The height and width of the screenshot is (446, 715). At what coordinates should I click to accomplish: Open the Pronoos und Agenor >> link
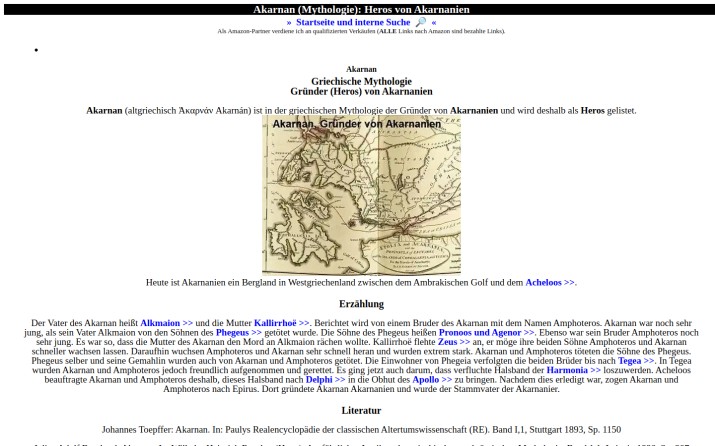click(x=486, y=332)
